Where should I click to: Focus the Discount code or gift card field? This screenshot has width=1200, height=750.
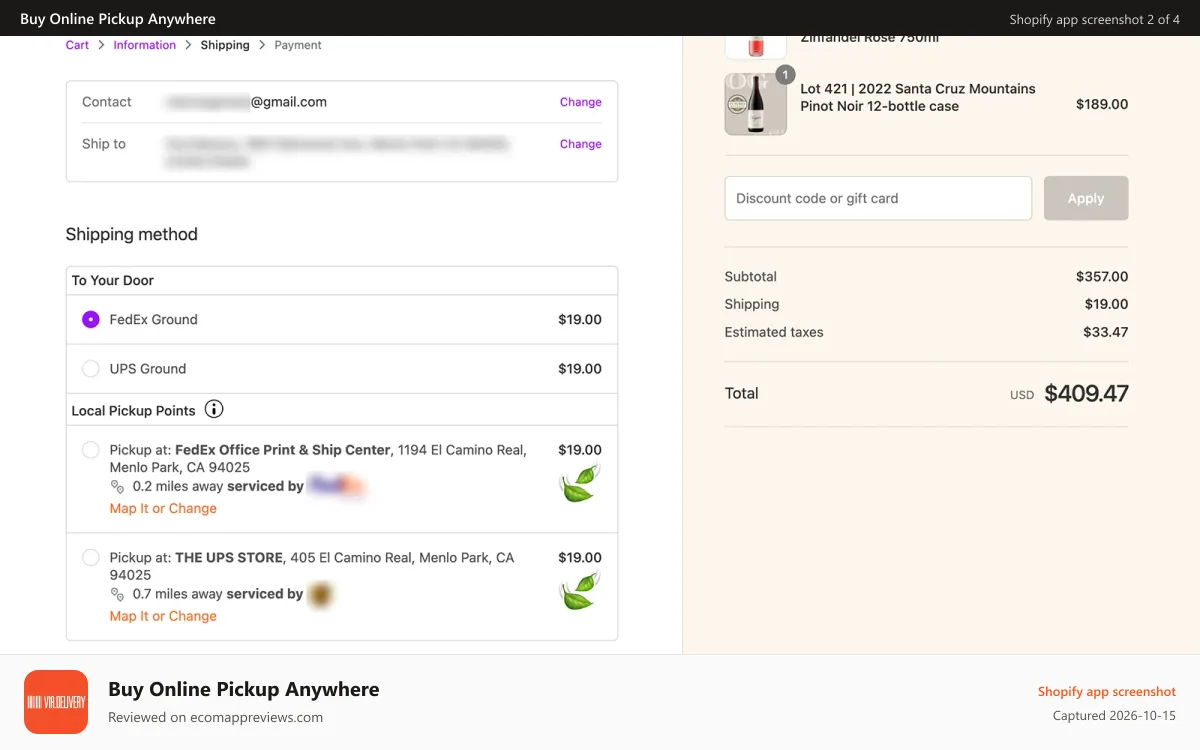pyautogui.click(x=878, y=198)
